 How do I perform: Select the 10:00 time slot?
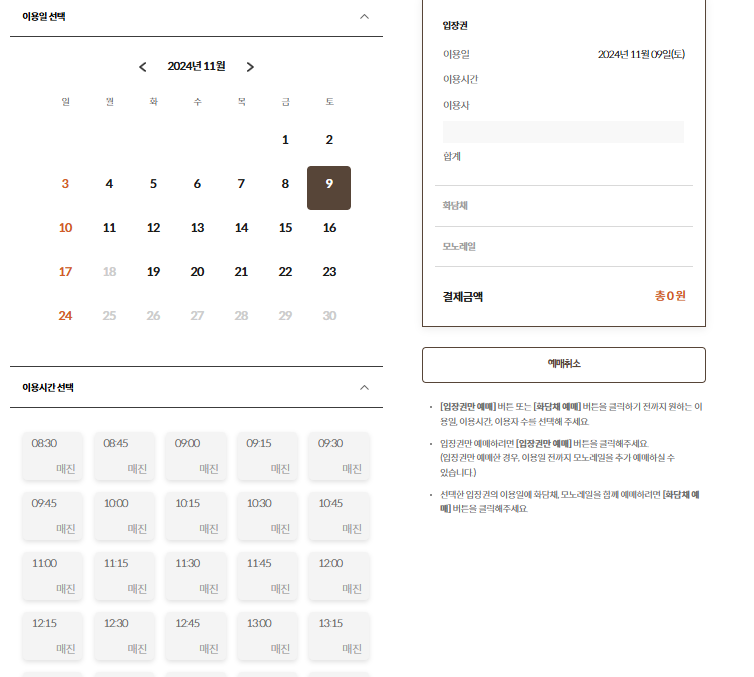click(124, 516)
